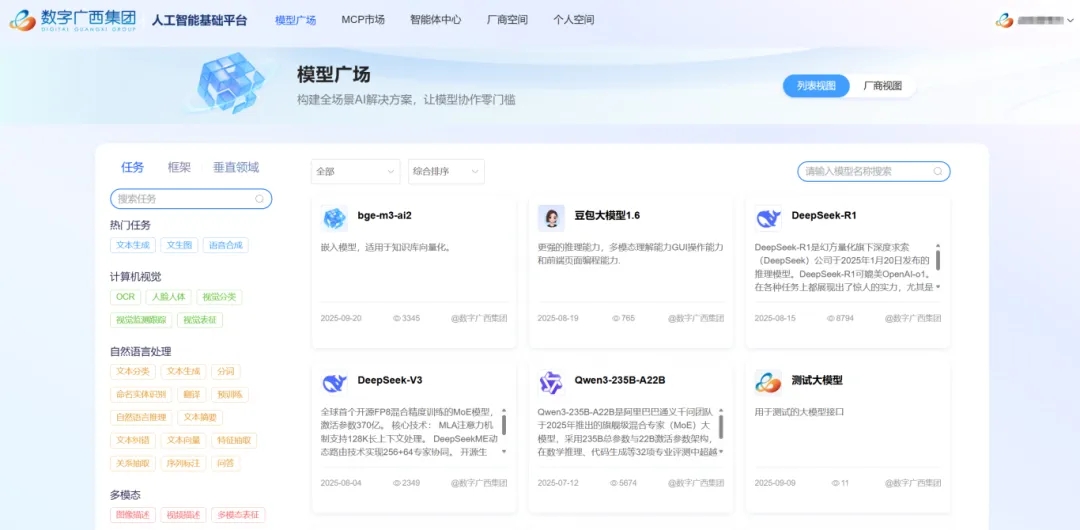Toggle the 文本生成 hot task tag filter

133,245
